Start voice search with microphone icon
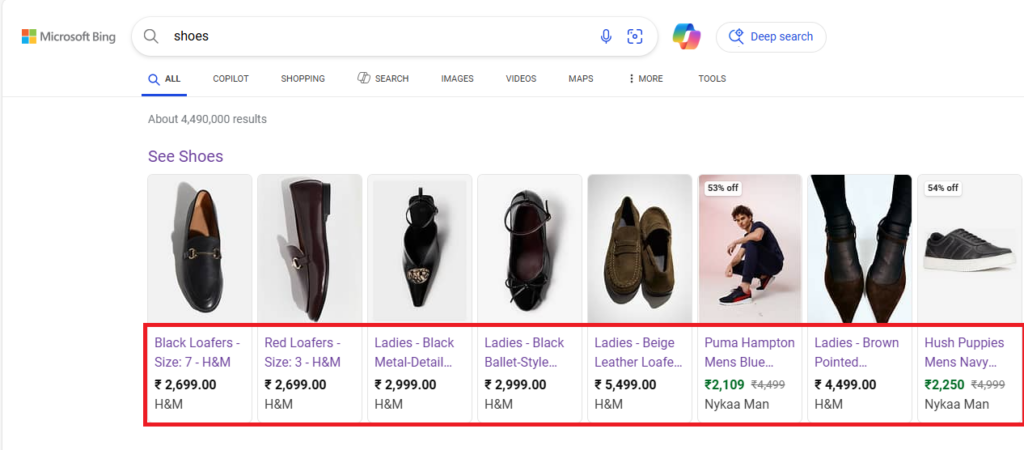The width and height of the screenshot is (1024, 450). coord(606,37)
